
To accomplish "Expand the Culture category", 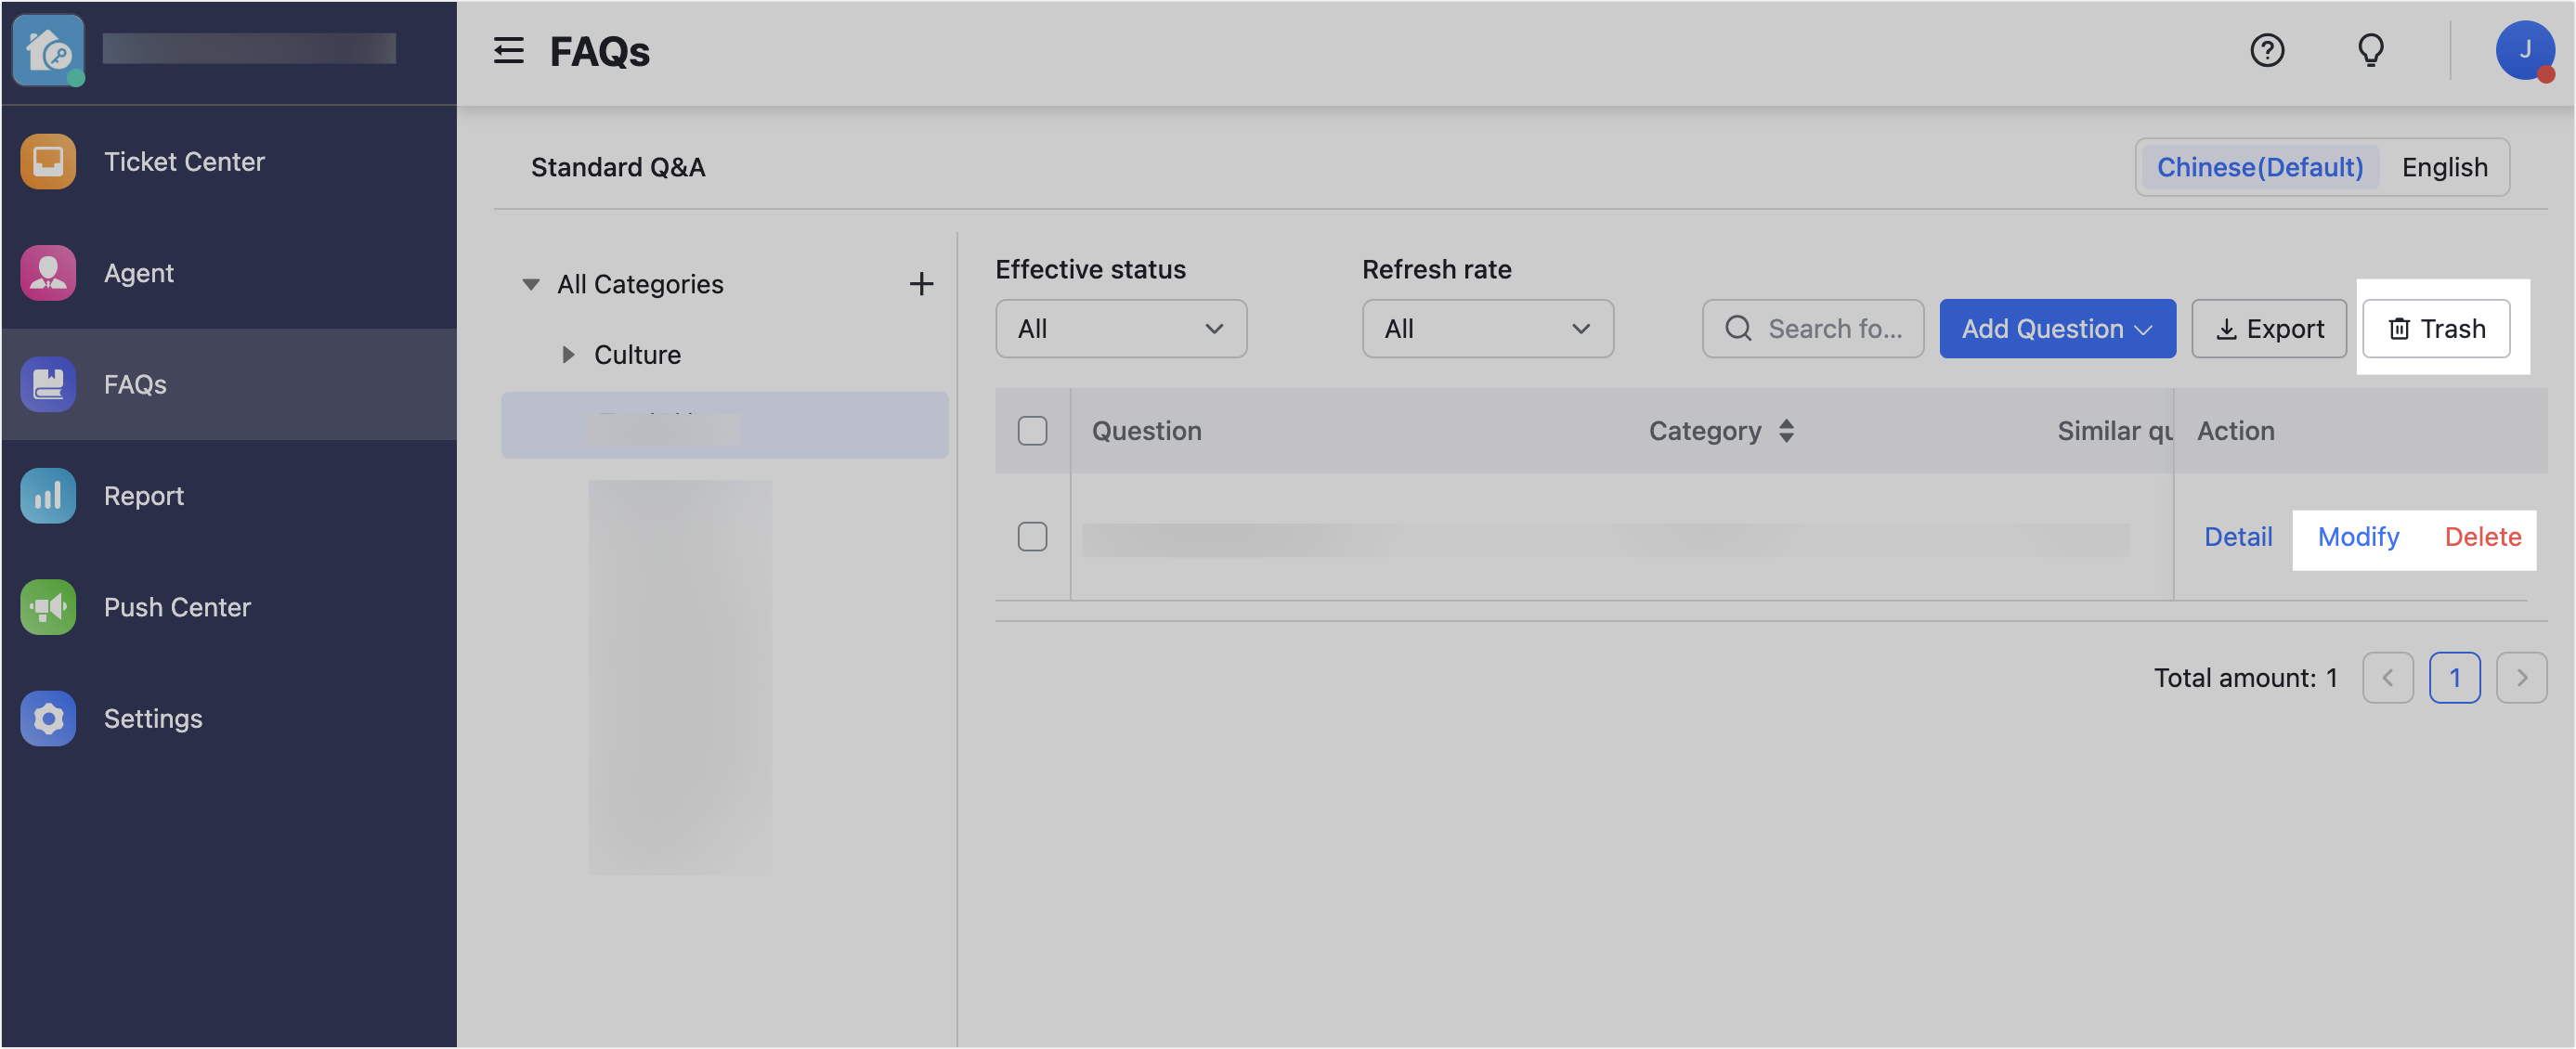I will (568, 355).
